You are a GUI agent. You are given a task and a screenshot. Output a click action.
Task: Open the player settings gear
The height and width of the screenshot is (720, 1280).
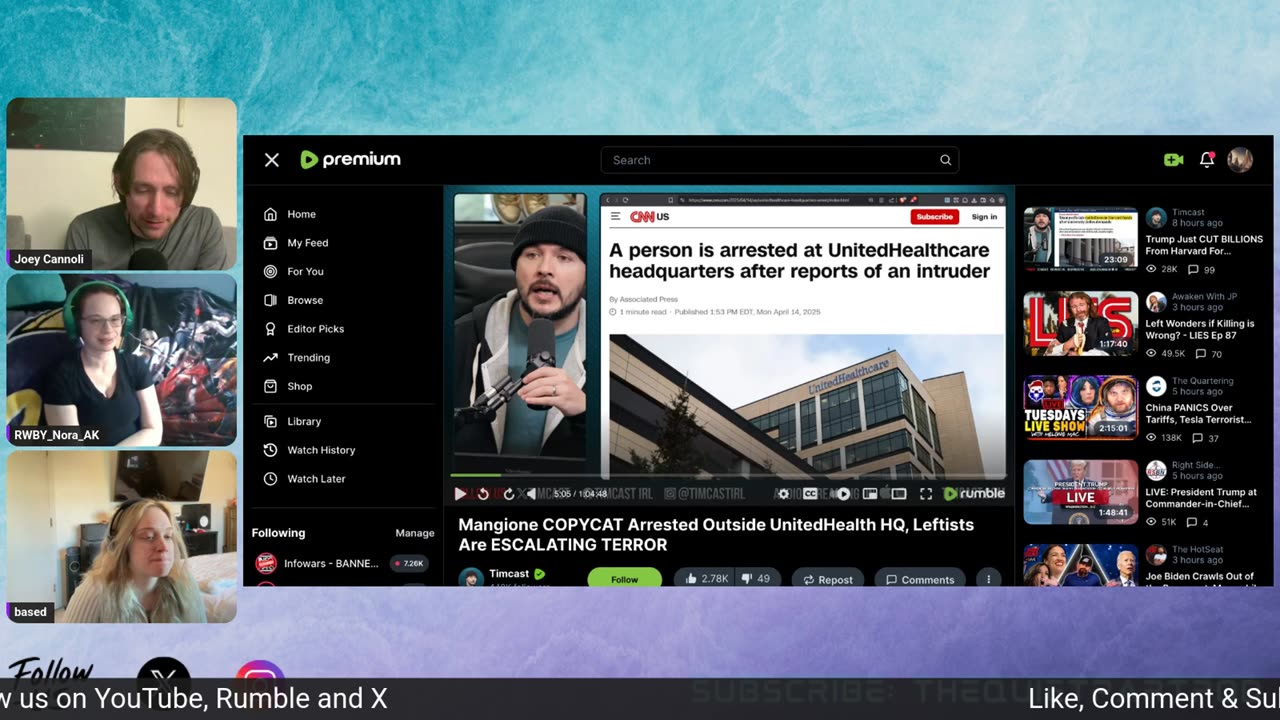[783, 494]
